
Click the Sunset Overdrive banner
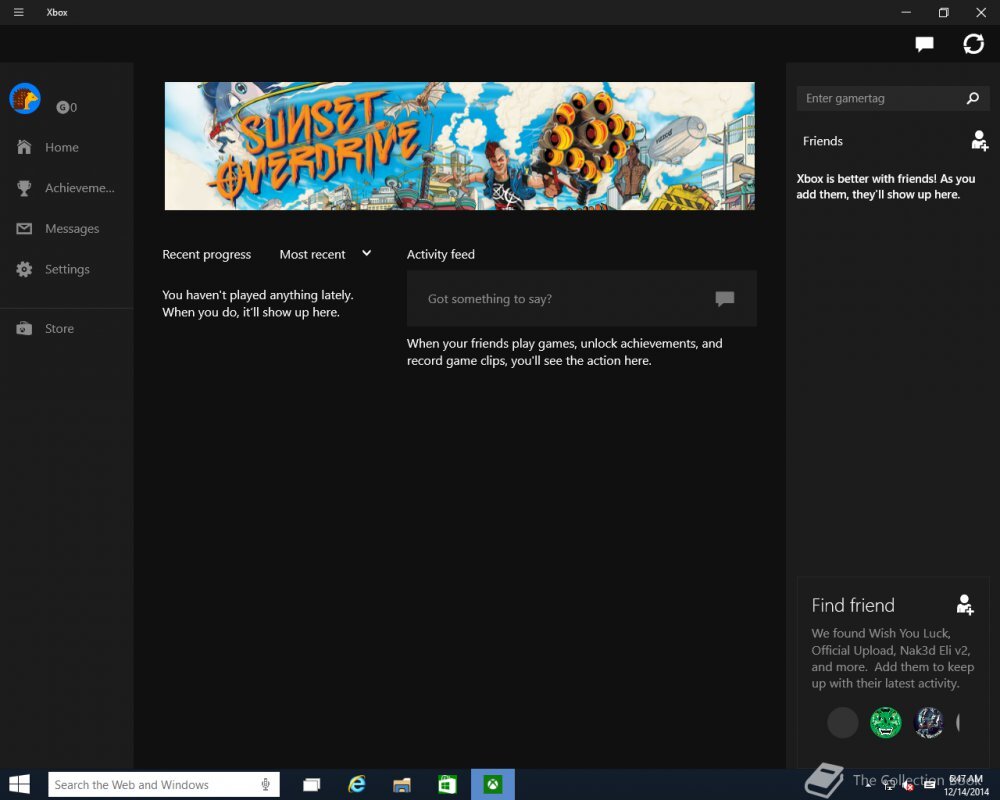point(459,145)
